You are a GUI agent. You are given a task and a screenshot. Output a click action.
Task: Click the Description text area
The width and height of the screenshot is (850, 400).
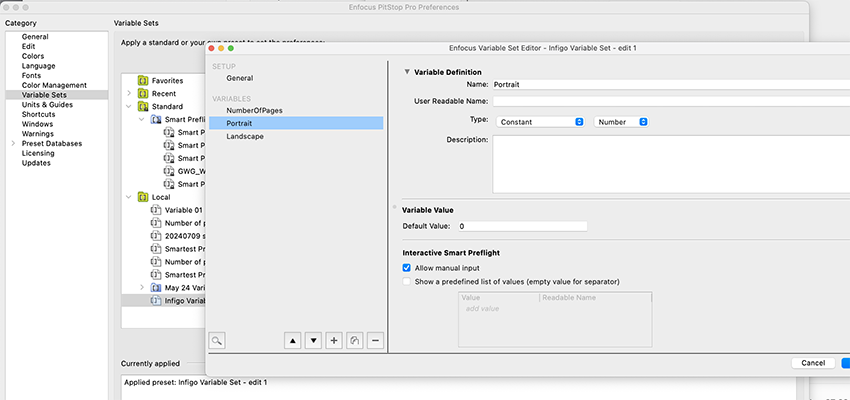point(671,164)
